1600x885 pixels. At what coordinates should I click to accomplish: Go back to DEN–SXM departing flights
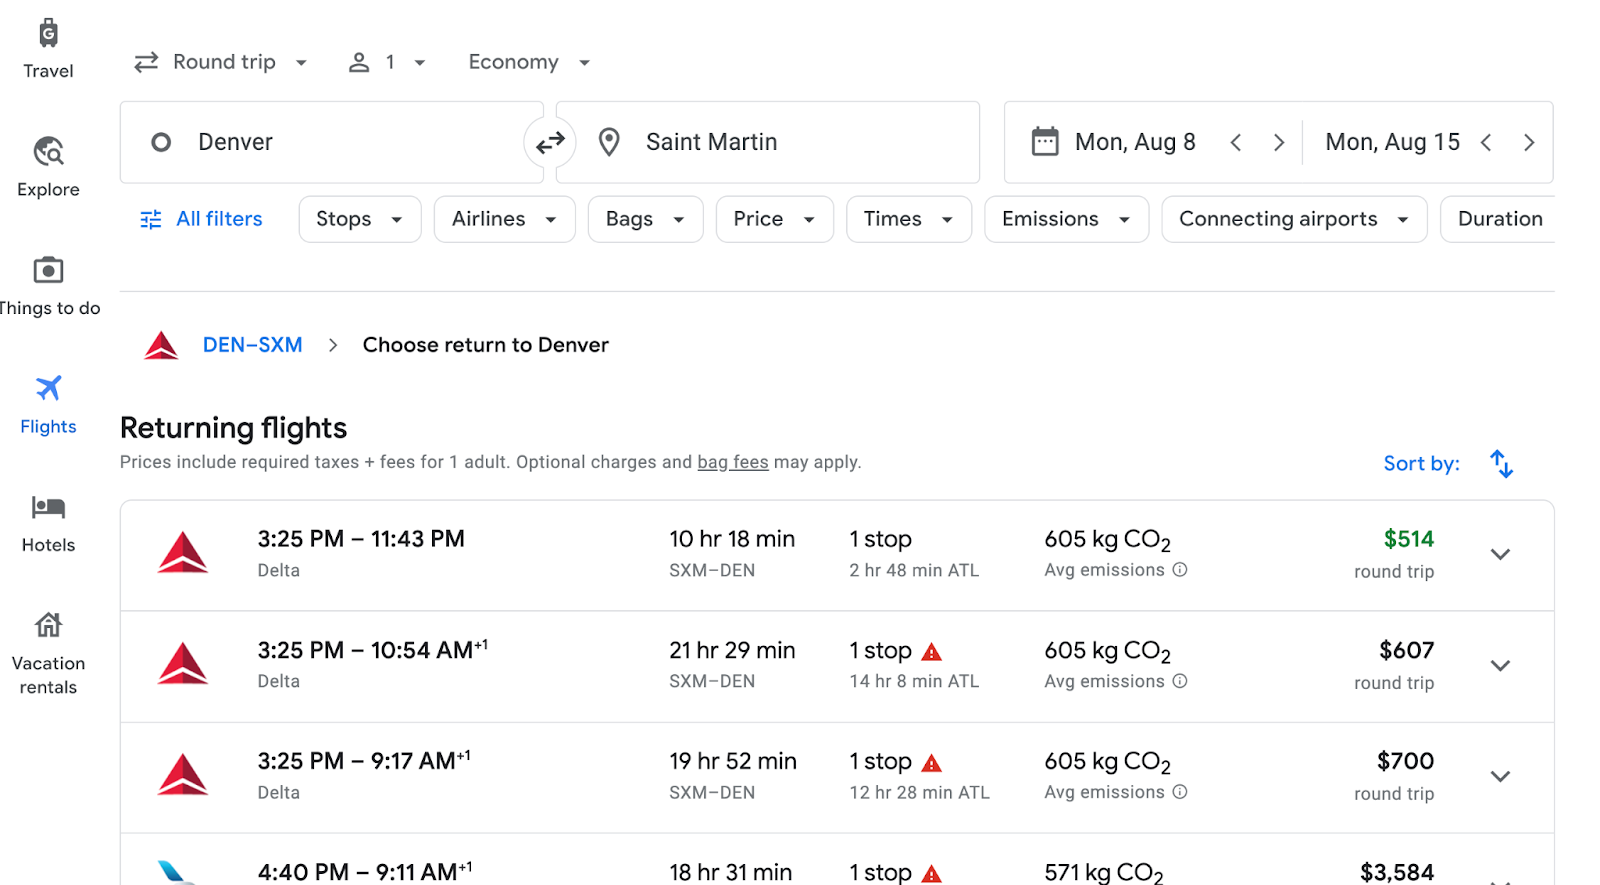252,345
